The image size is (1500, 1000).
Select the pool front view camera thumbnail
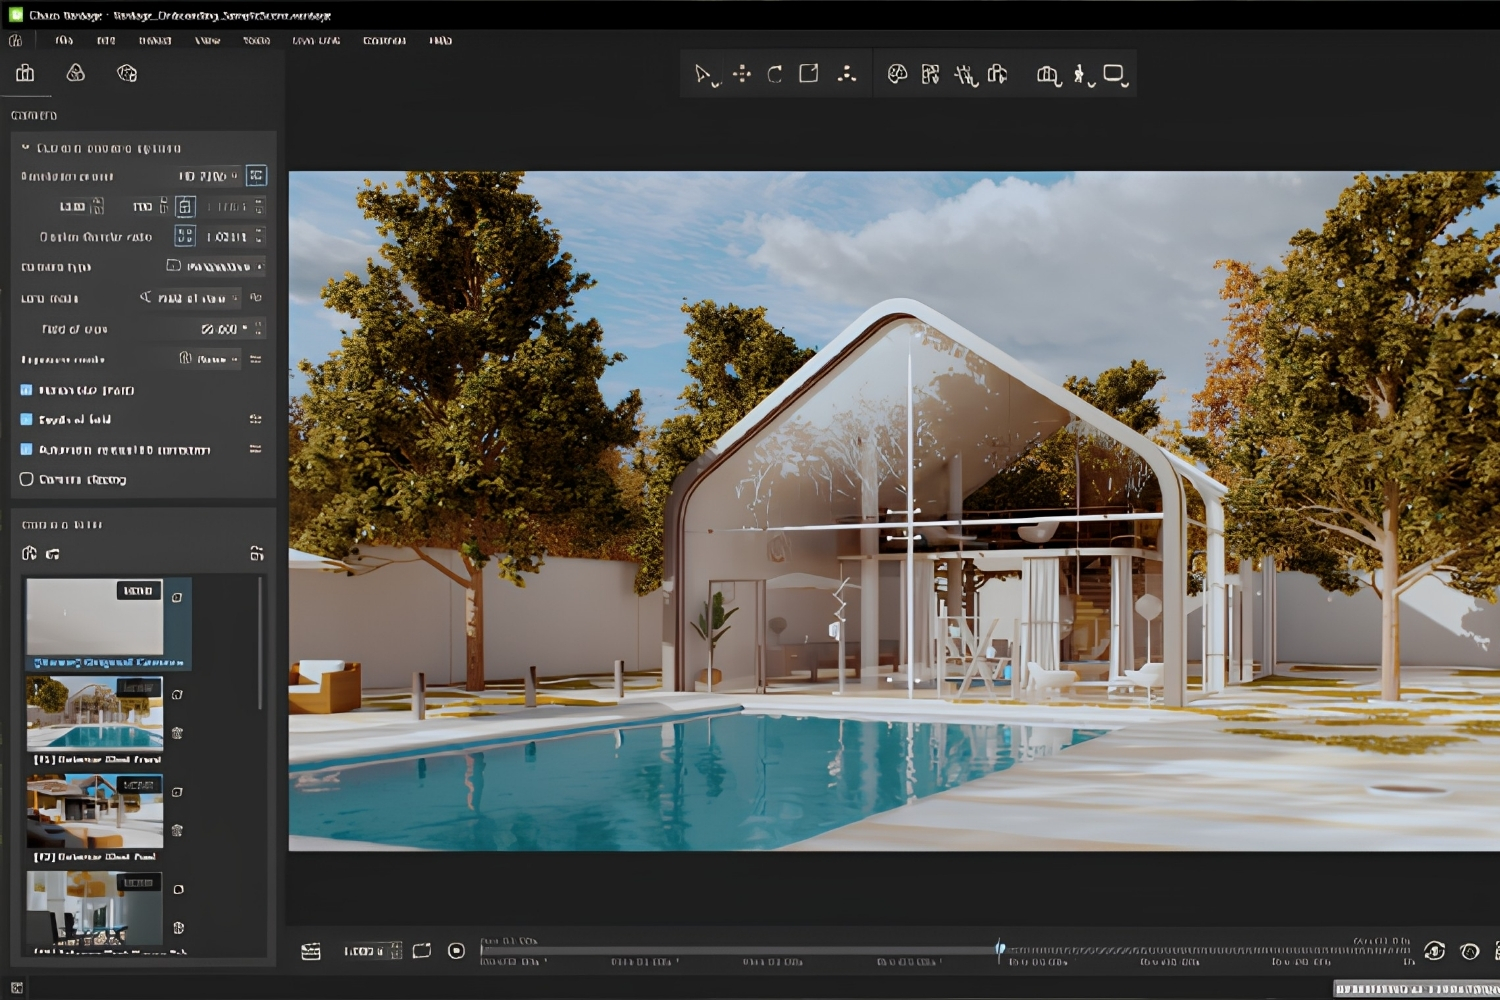coord(95,713)
